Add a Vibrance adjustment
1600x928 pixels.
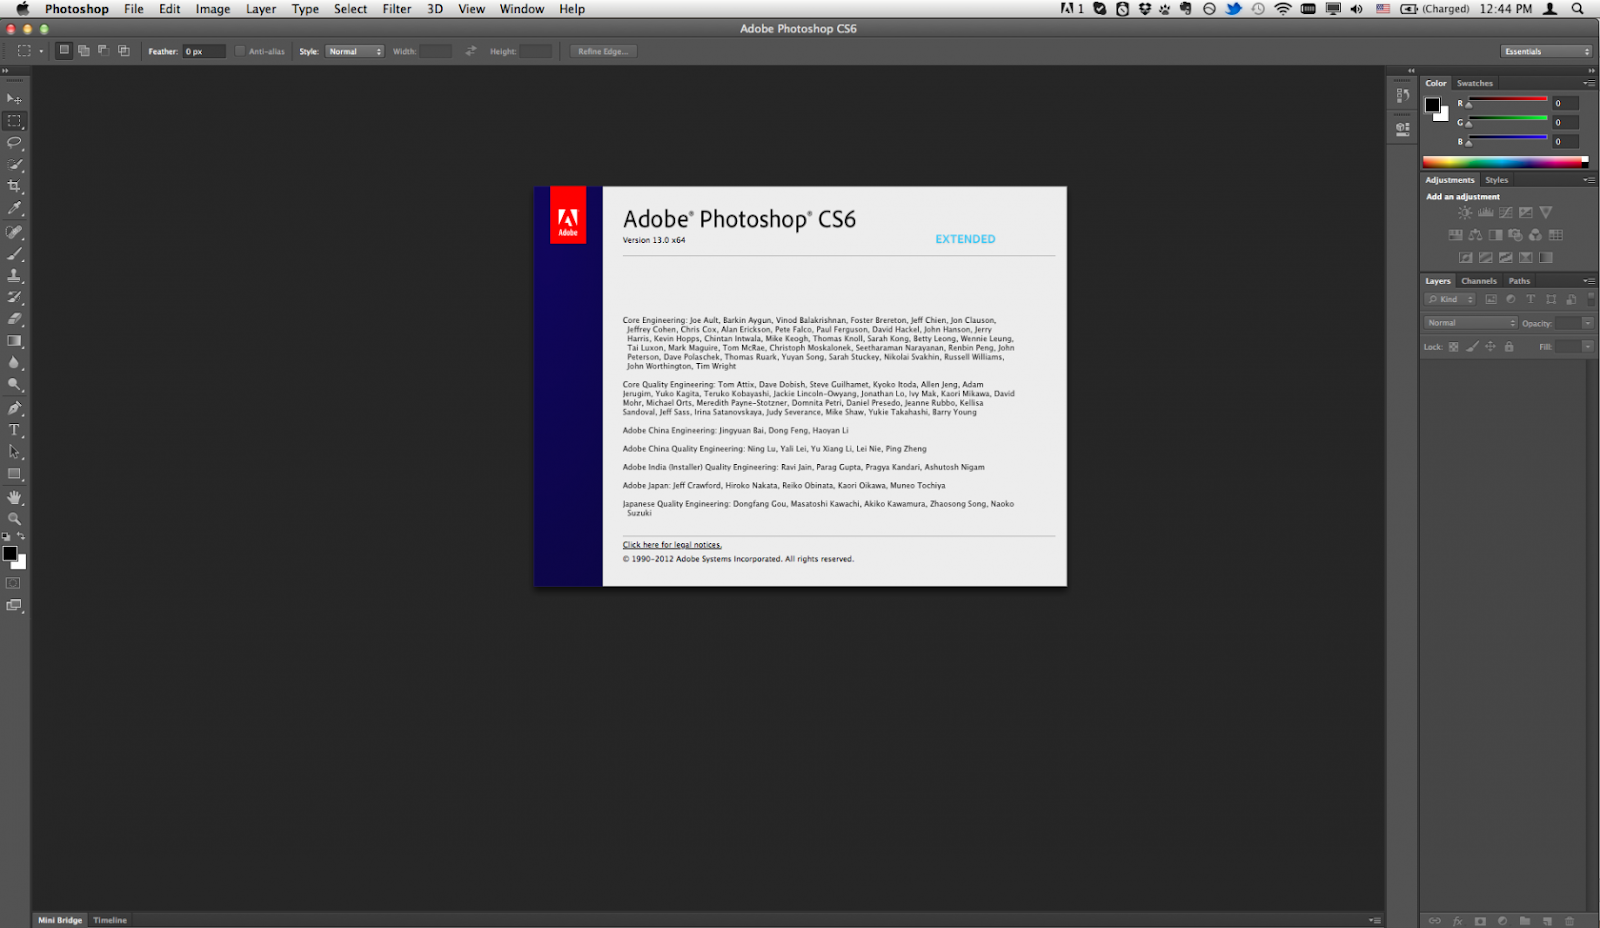pos(1546,213)
